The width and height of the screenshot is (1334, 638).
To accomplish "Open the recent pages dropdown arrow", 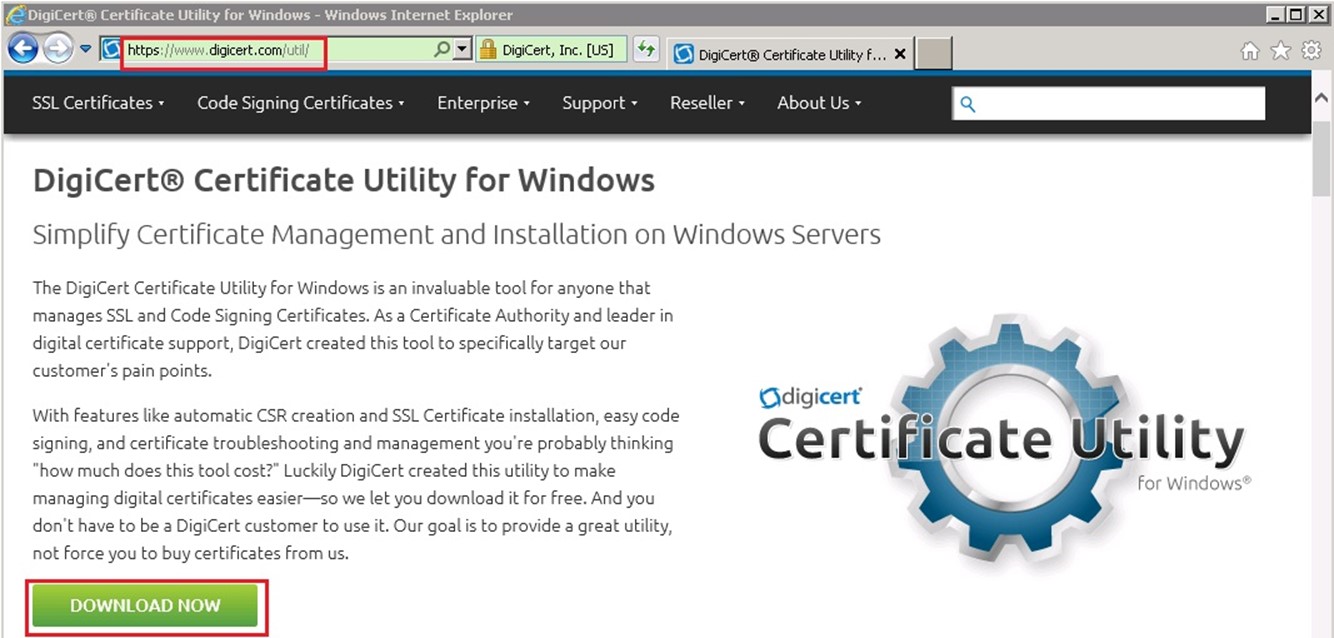I will (x=86, y=48).
